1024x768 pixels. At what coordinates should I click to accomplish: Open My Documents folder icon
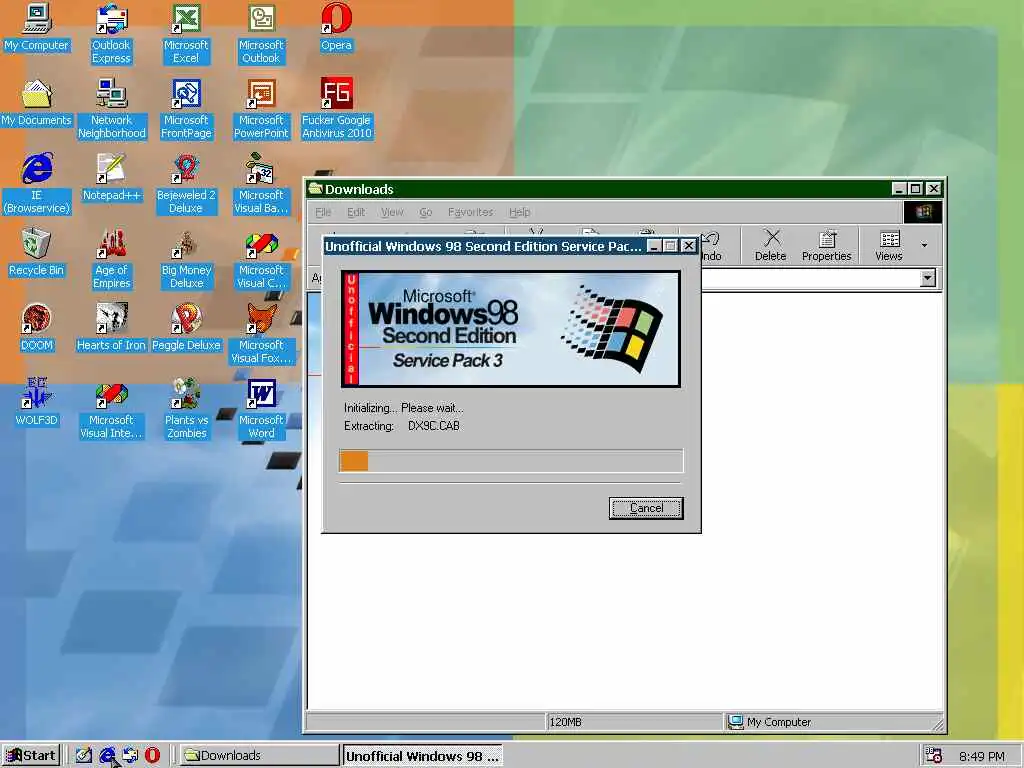37,103
